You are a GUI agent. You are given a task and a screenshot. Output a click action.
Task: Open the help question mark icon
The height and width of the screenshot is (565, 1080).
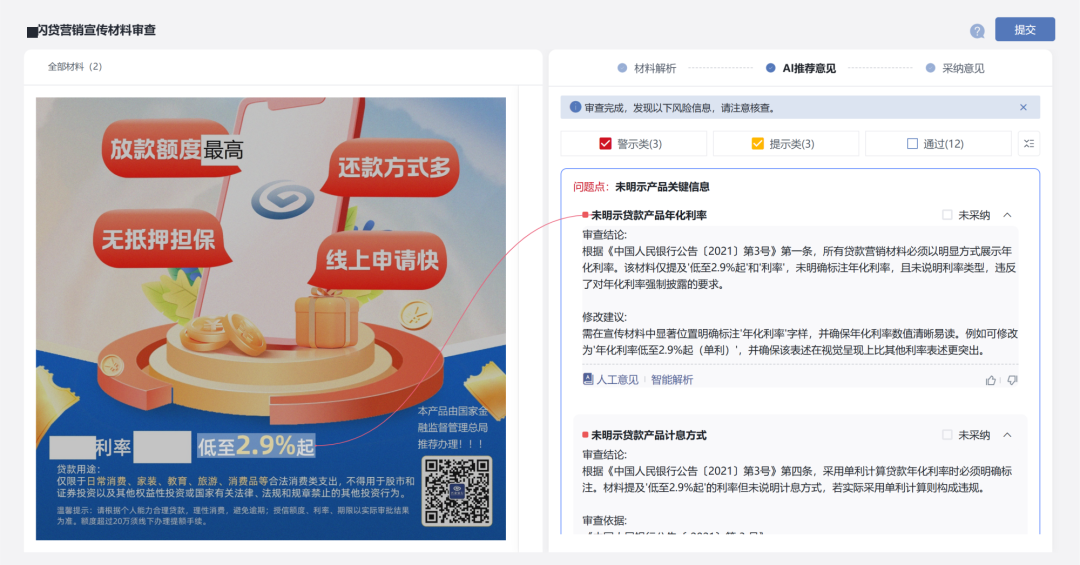tap(977, 31)
